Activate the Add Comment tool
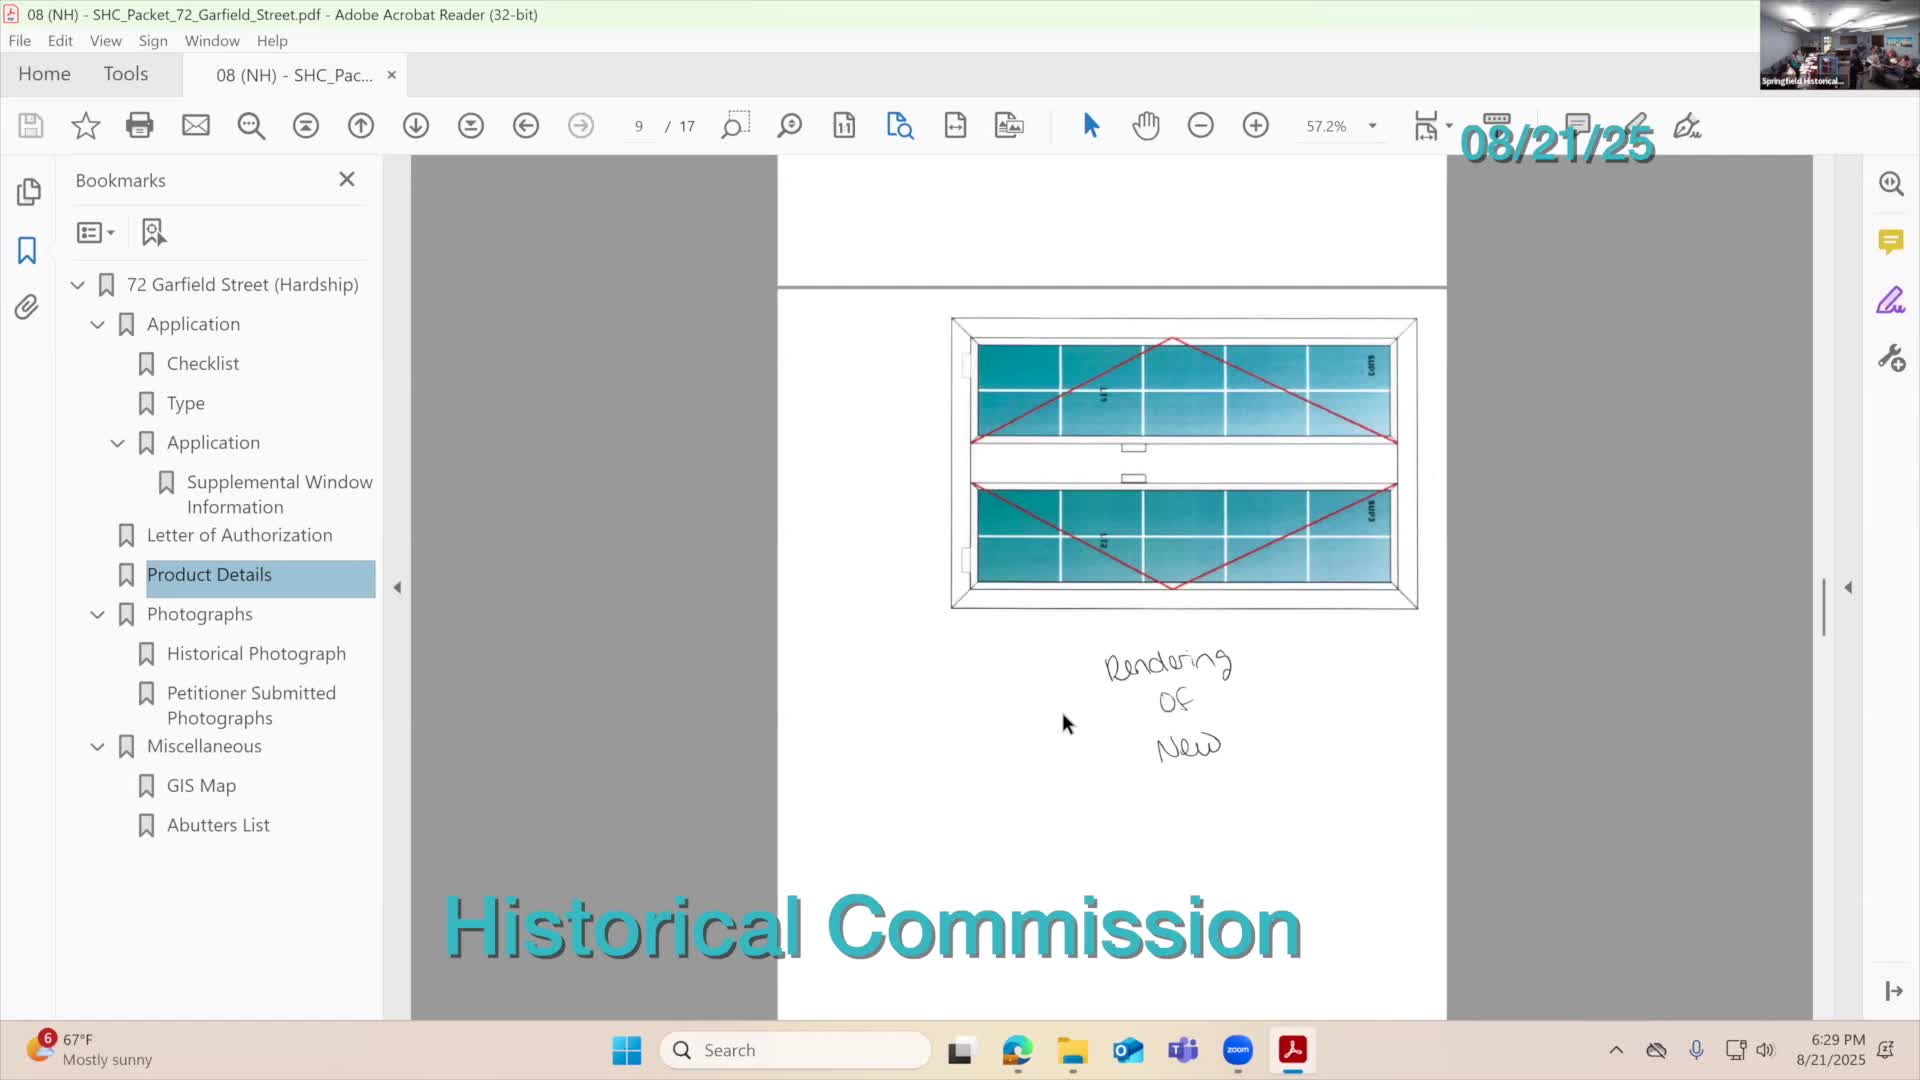 (x=1577, y=125)
